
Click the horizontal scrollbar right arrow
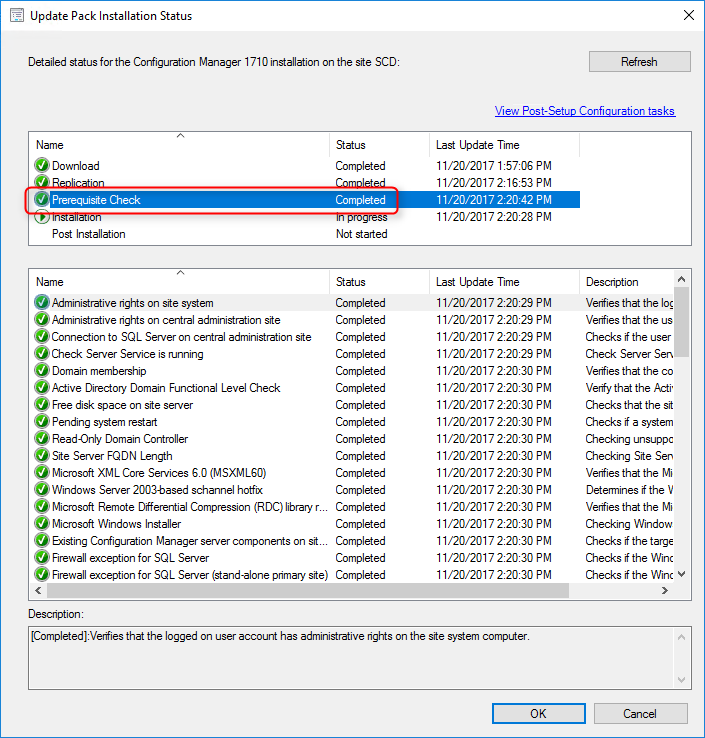point(665,590)
